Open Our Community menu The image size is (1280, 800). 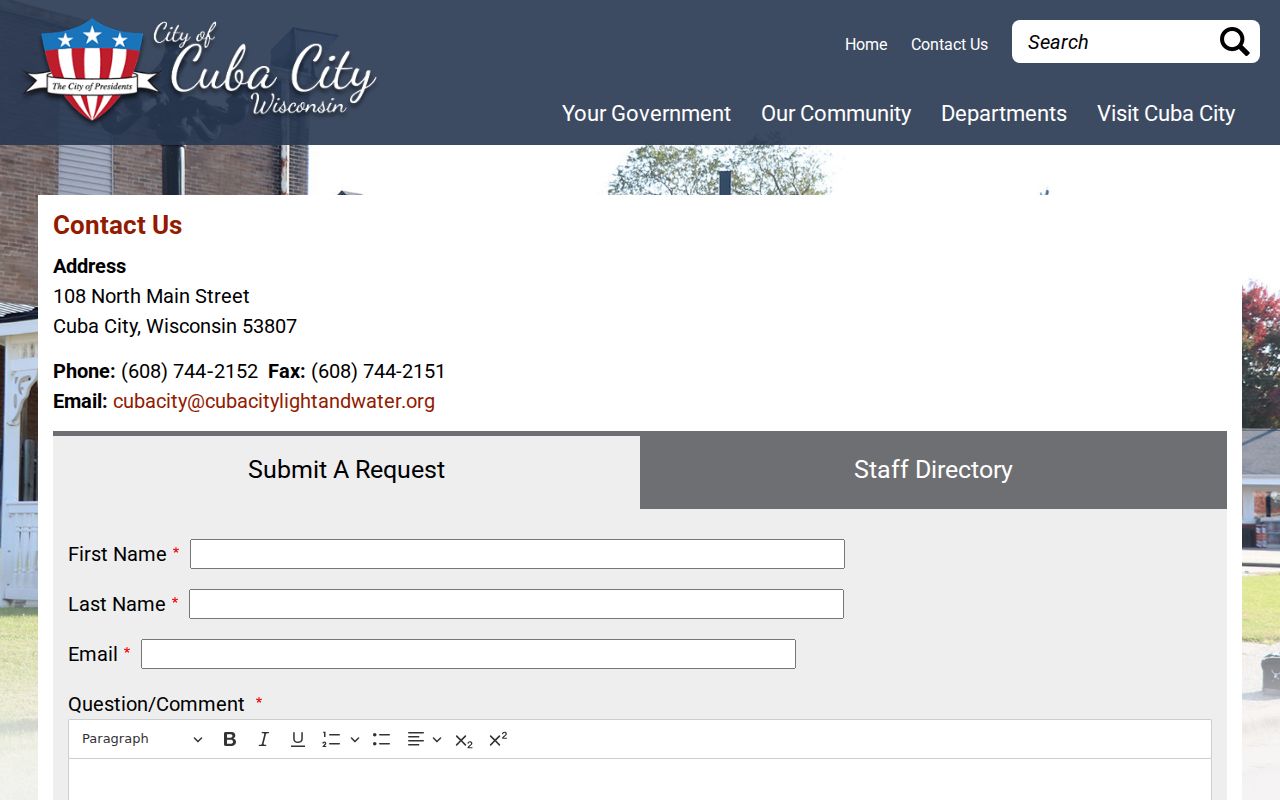[836, 113]
